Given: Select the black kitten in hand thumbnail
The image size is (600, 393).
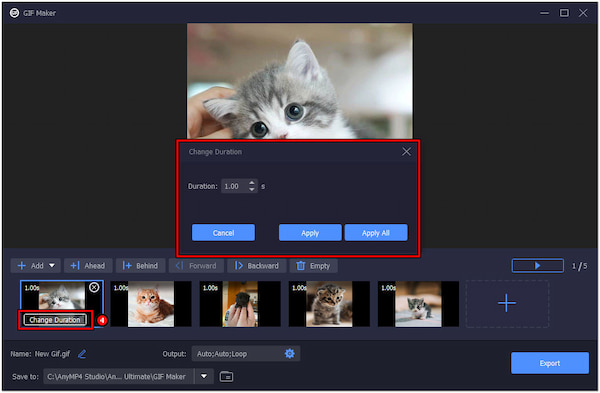Looking at the screenshot, I should [x=240, y=304].
